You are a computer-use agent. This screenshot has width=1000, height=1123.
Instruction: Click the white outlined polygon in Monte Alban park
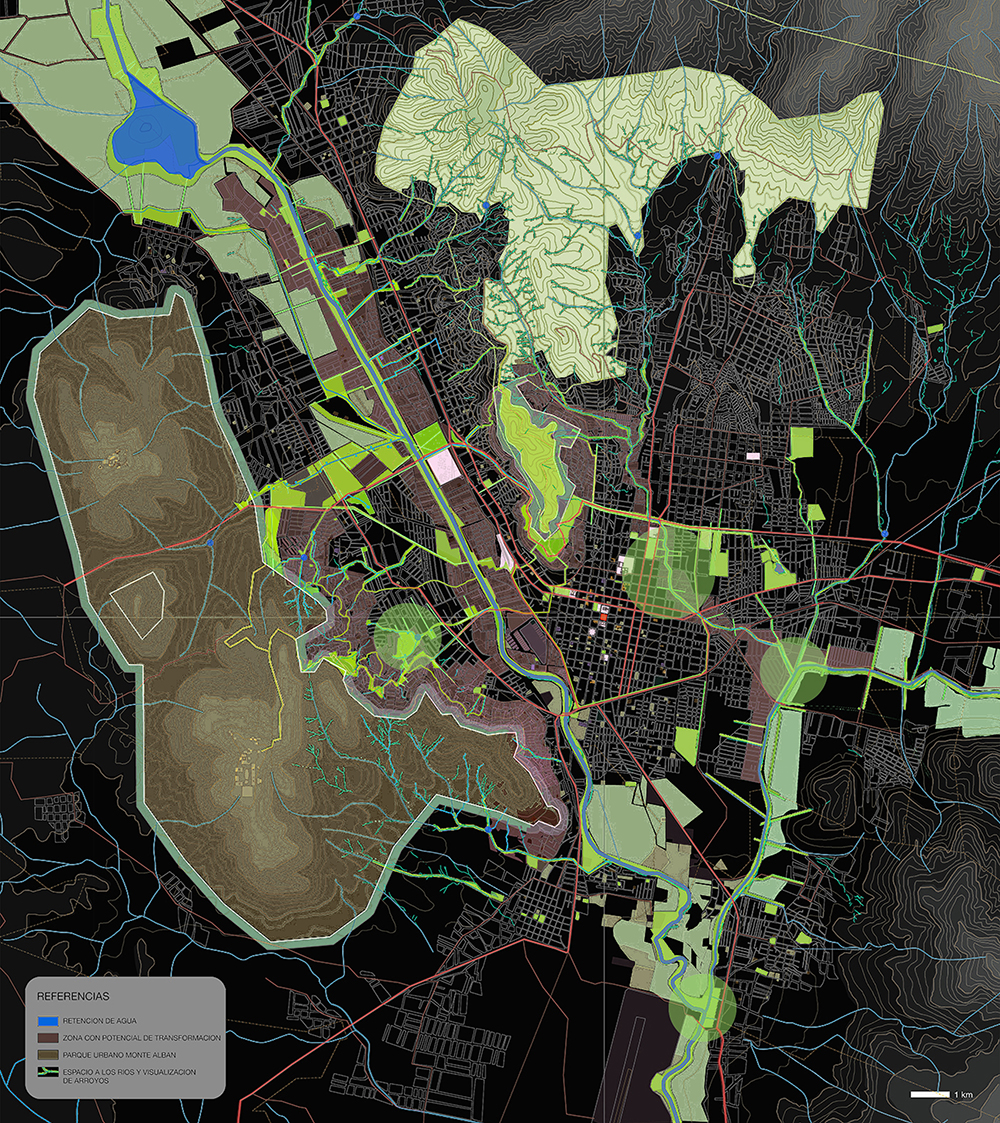pos(138,605)
